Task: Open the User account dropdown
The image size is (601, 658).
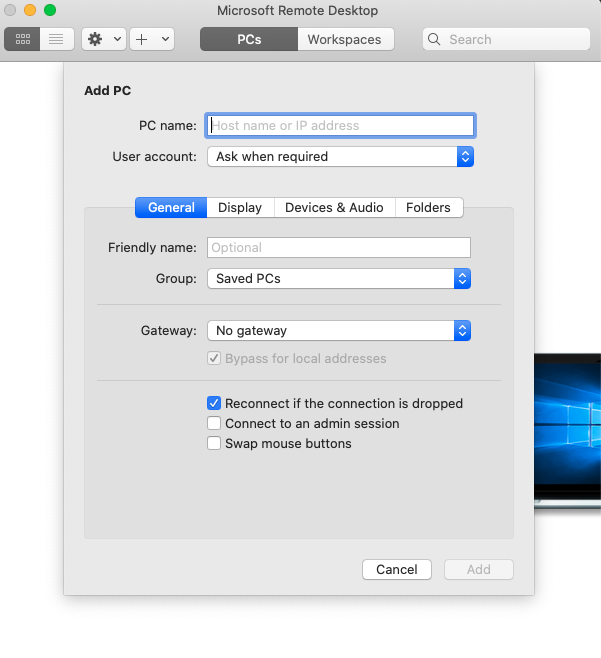Action: tap(339, 156)
